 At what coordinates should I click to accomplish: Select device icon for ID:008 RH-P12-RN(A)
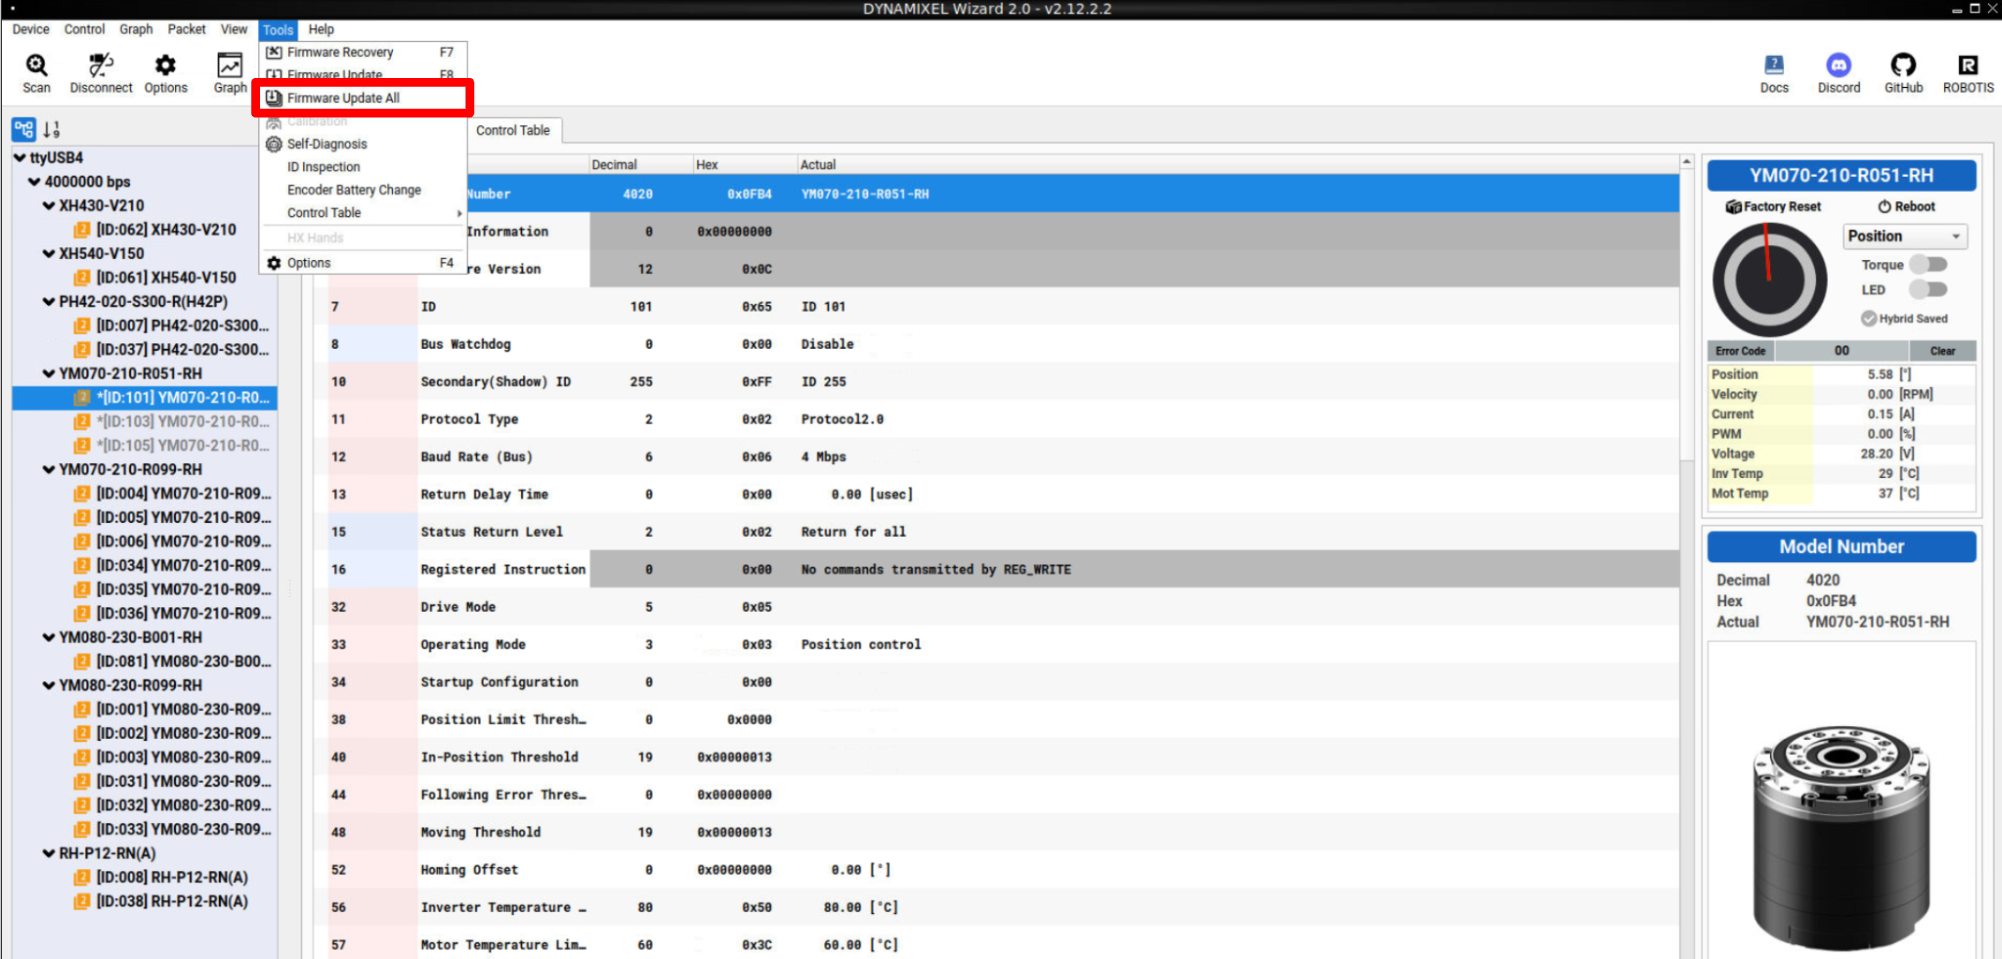point(82,878)
